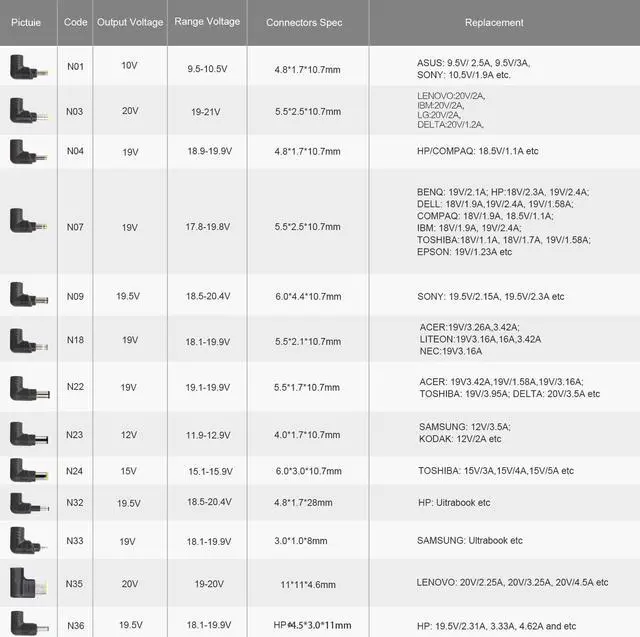
Task: Select the code cell "N09"
Action: coord(75,296)
